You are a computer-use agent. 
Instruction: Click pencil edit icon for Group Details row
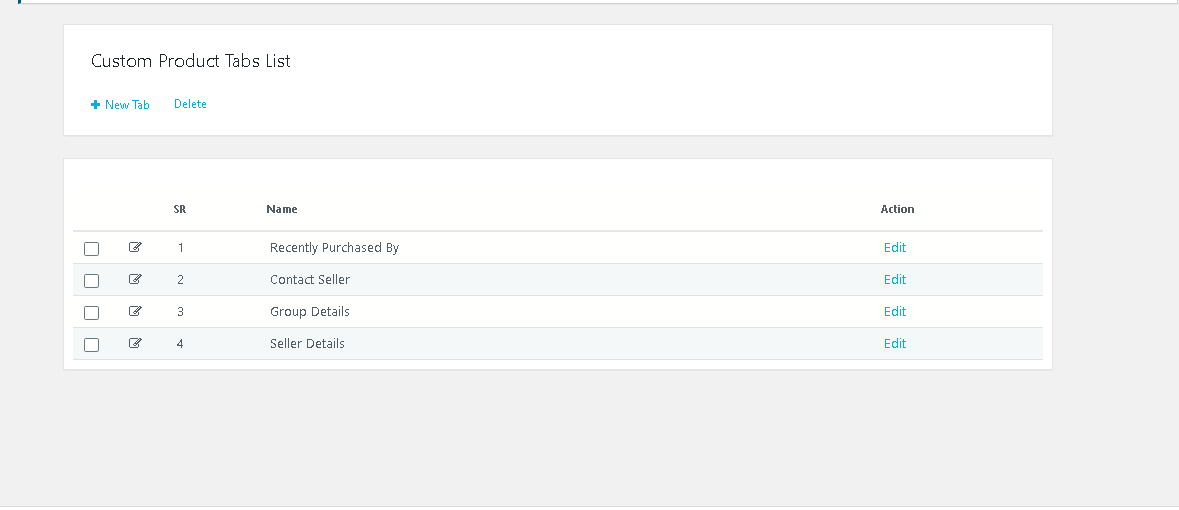[x=135, y=311]
